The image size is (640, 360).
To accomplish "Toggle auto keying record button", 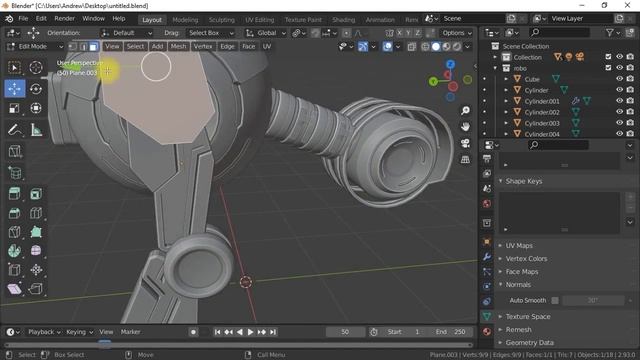I will tap(193, 332).
